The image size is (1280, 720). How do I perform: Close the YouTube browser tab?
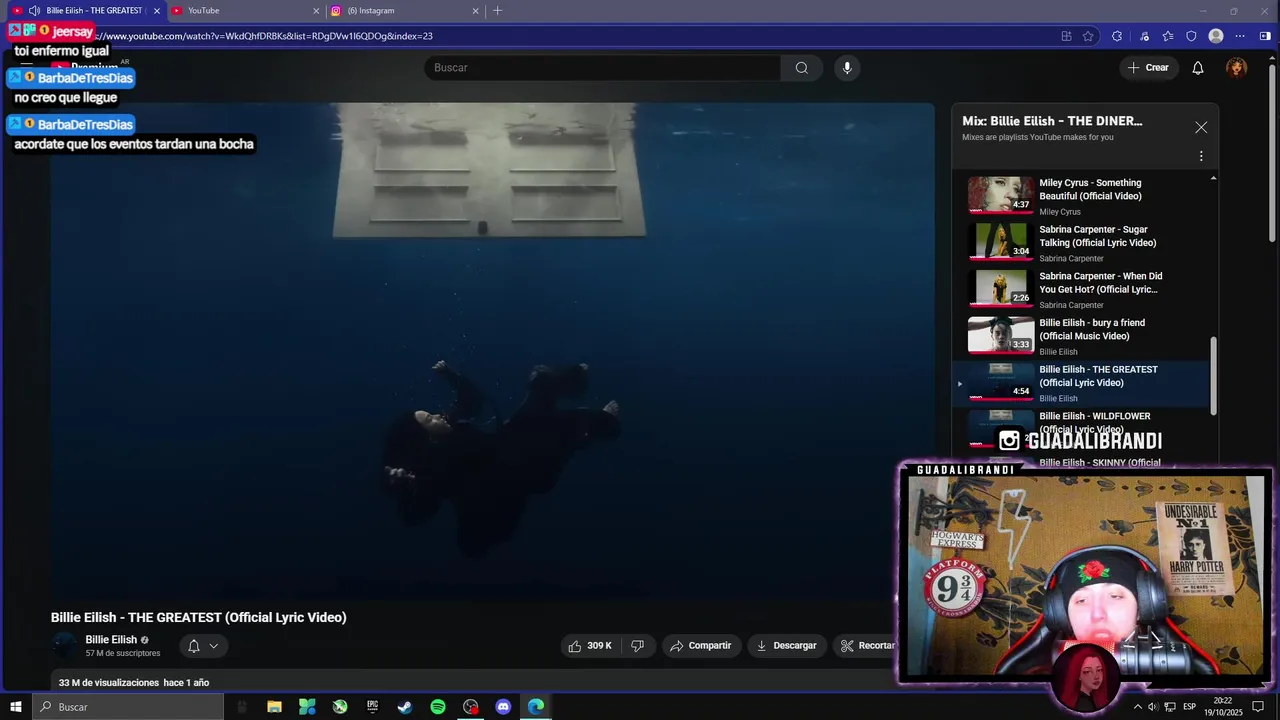click(x=316, y=11)
